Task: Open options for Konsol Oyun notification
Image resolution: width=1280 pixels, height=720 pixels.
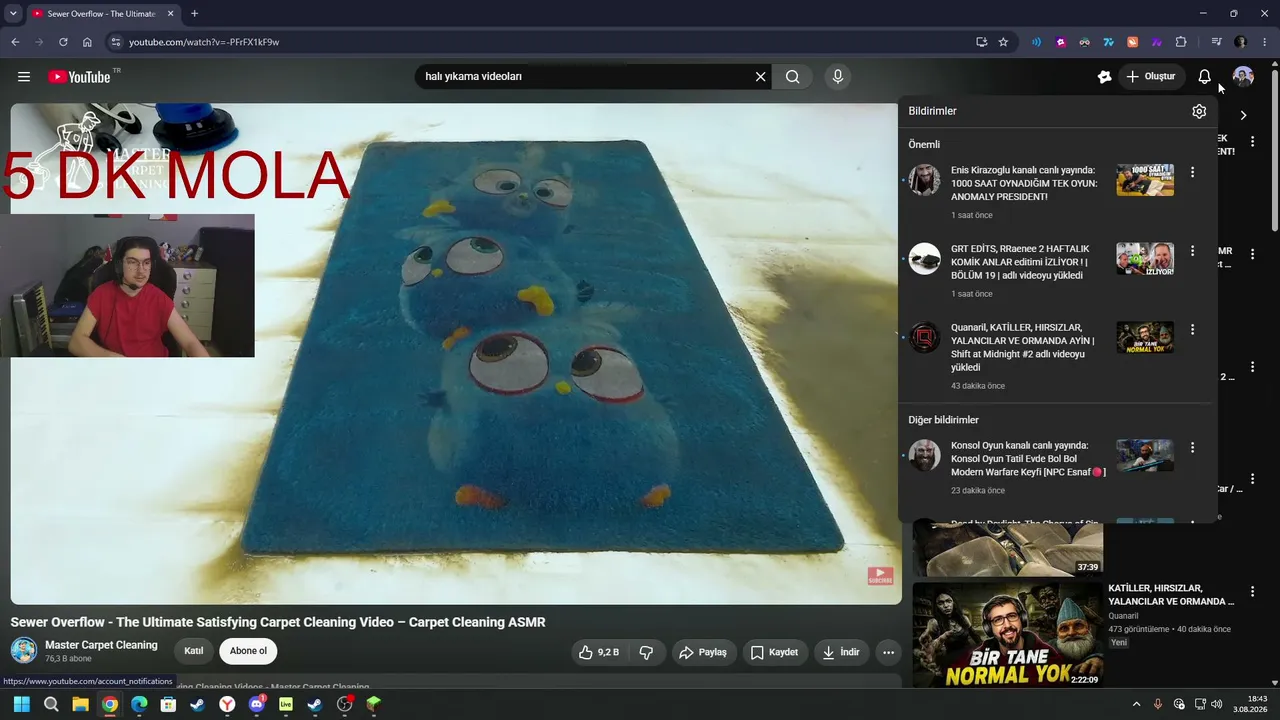Action: [x=1192, y=447]
